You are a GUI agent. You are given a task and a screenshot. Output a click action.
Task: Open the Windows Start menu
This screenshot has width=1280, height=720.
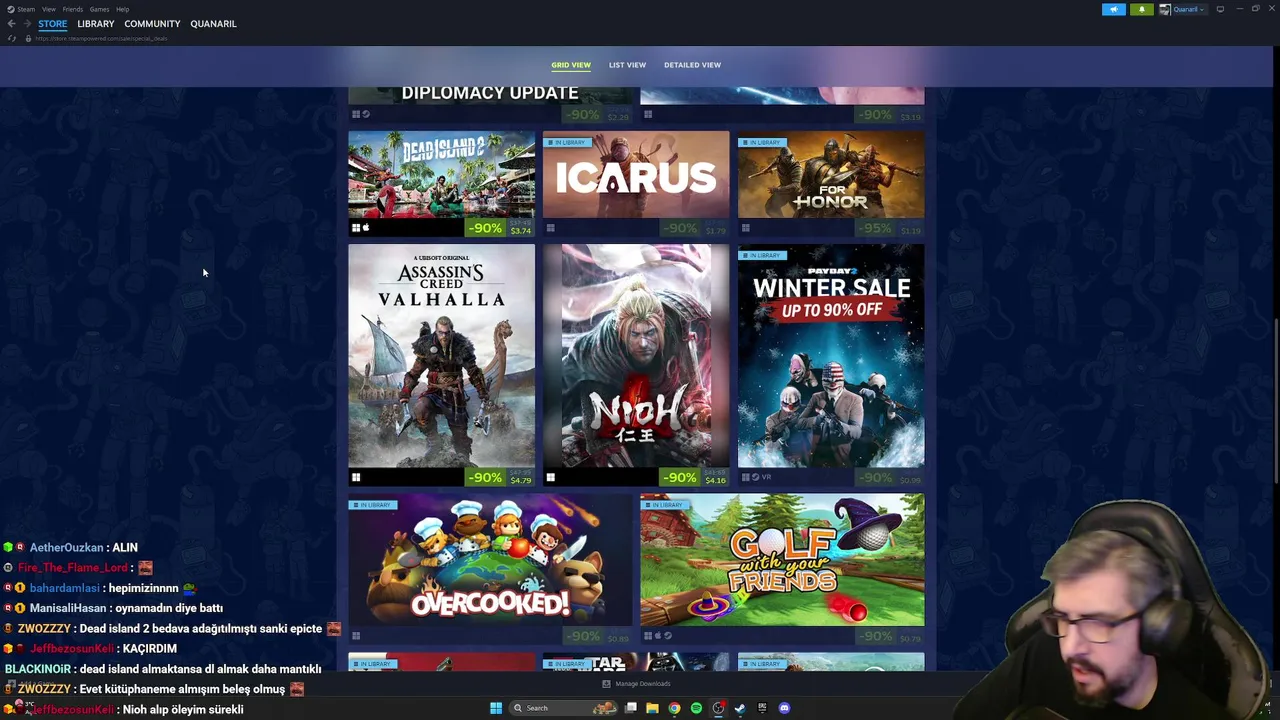click(496, 708)
